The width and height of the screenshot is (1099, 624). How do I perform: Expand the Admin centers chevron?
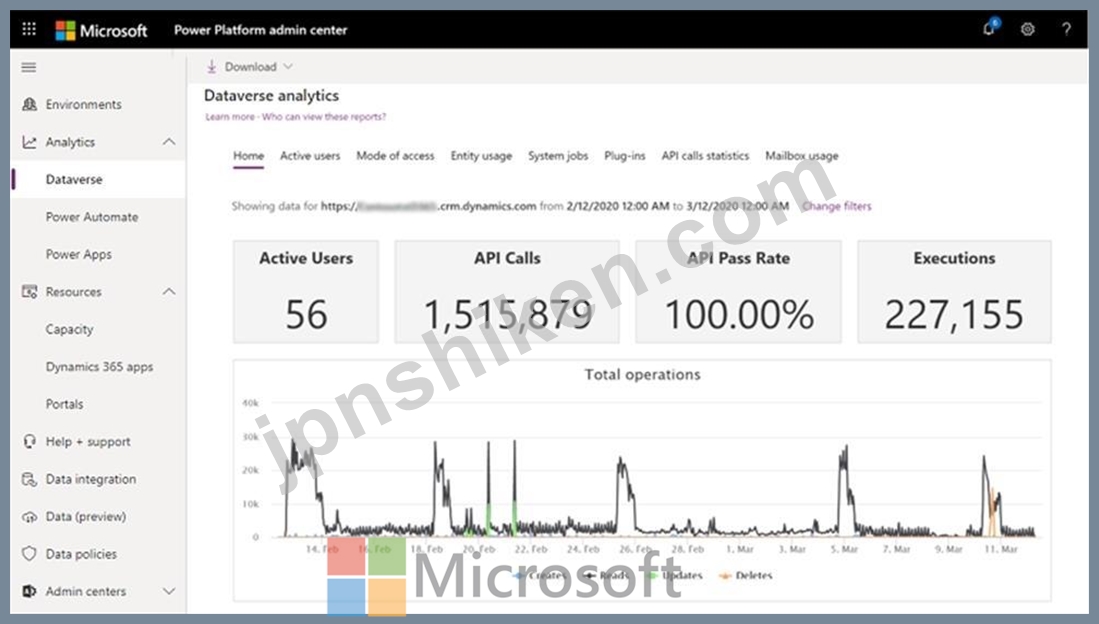point(169,592)
